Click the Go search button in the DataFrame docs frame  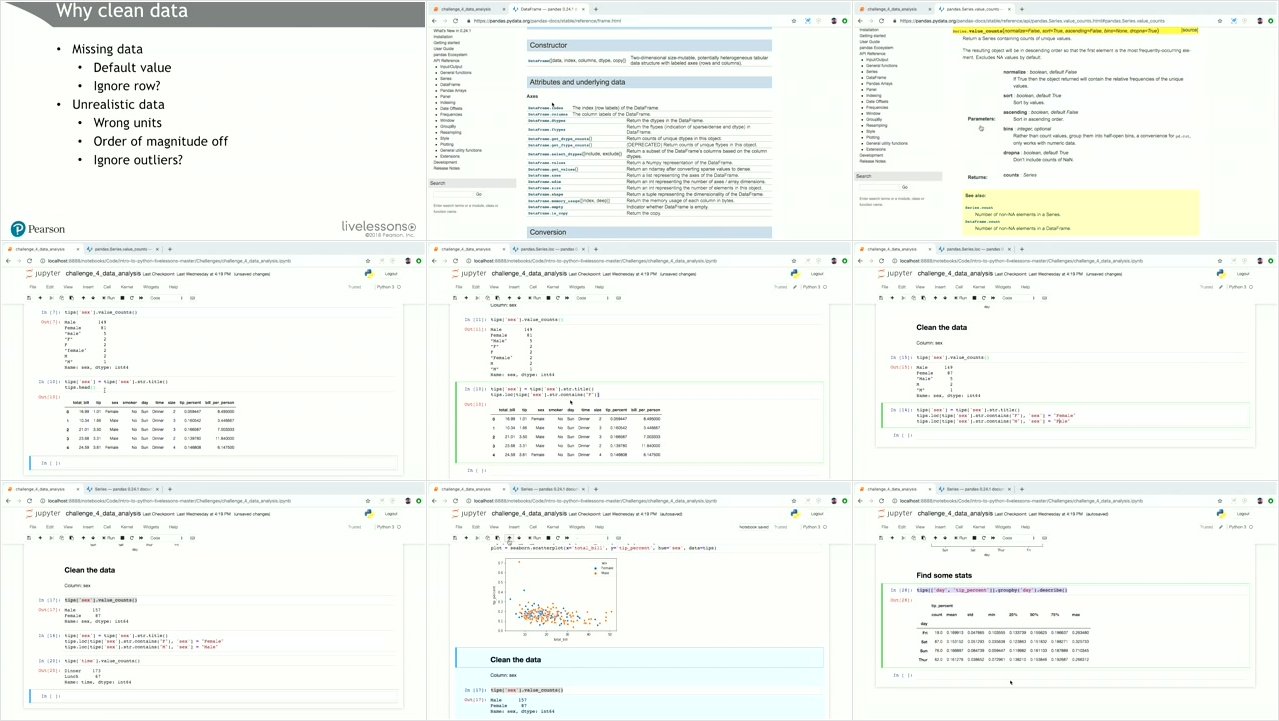tap(479, 194)
